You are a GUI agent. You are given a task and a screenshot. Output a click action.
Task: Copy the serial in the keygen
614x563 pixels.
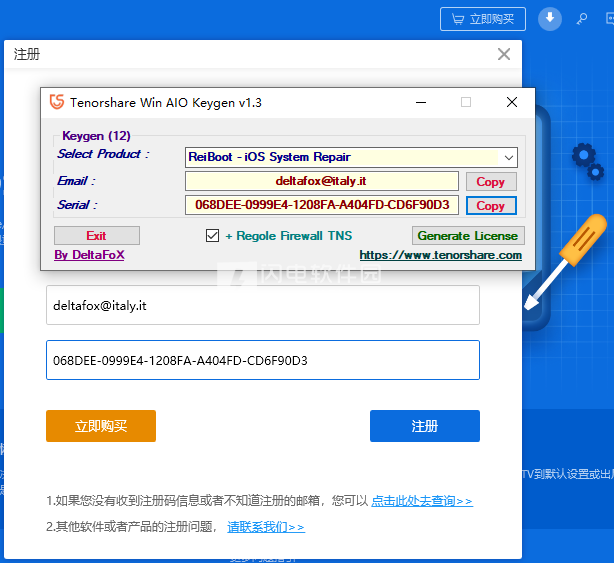pyautogui.click(x=491, y=206)
